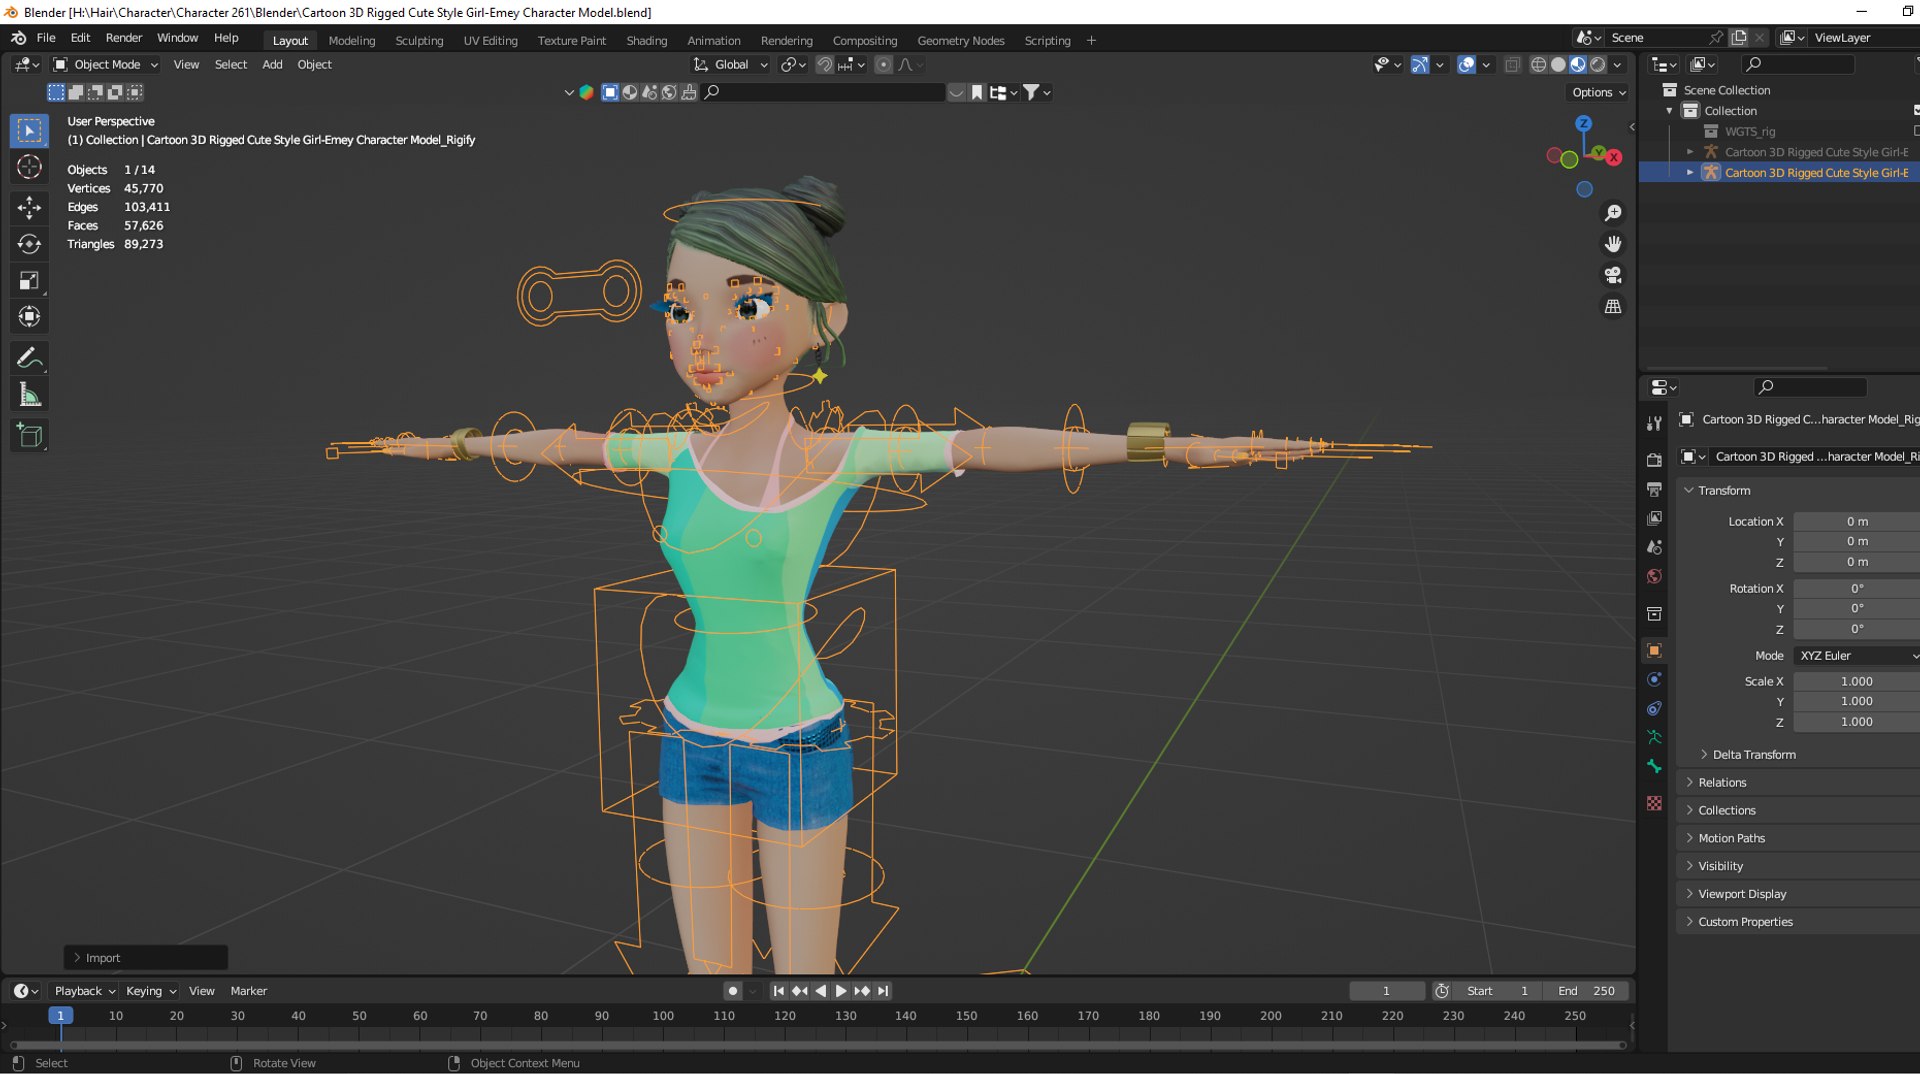Expand the Delta Transform panel
This screenshot has height=1074, width=1920.
coord(1754,755)
